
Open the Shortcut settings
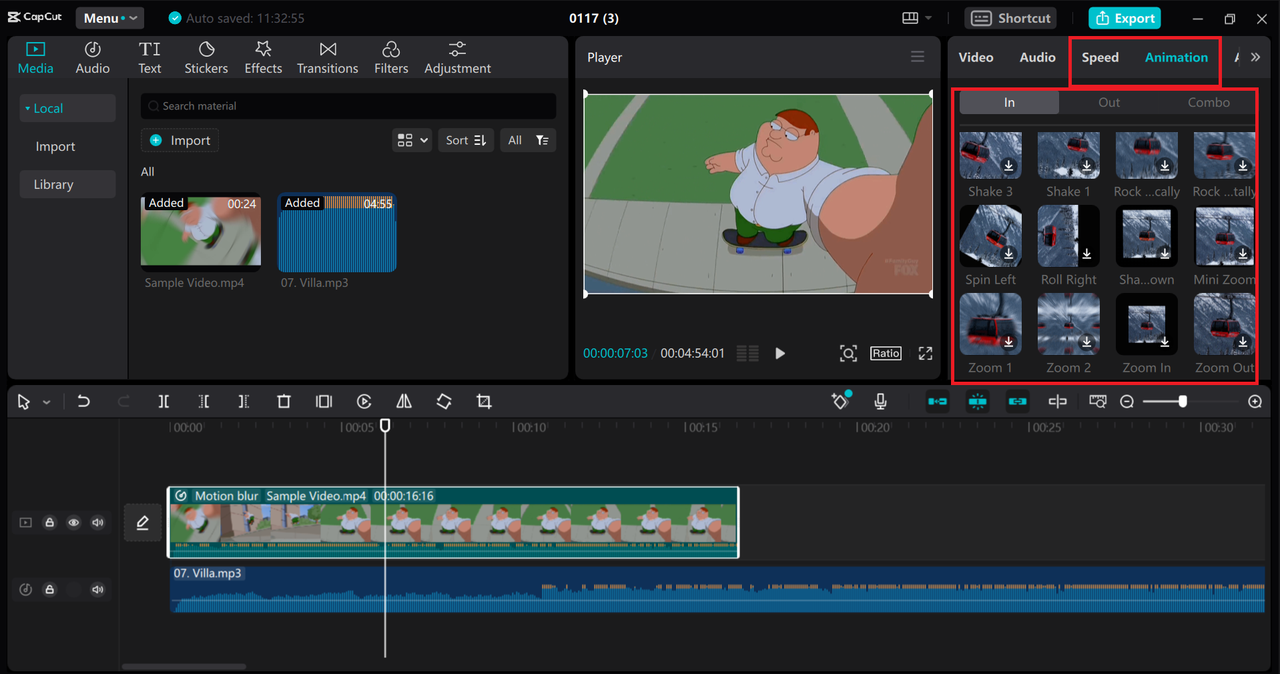point(1012,18)
